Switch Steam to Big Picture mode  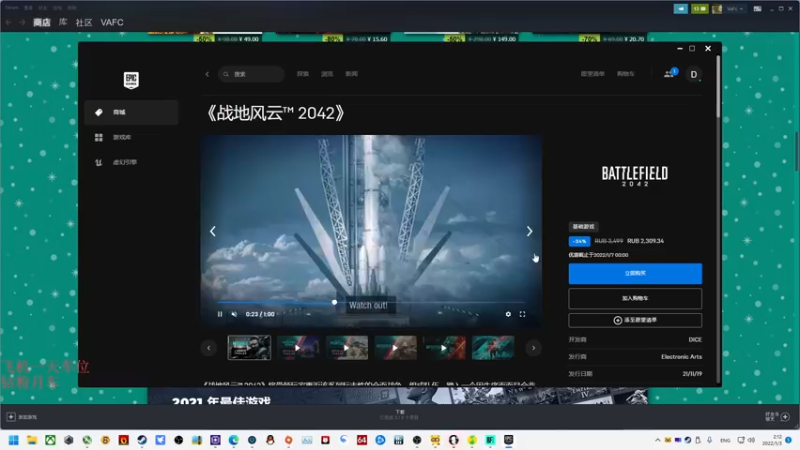point(758,9)
